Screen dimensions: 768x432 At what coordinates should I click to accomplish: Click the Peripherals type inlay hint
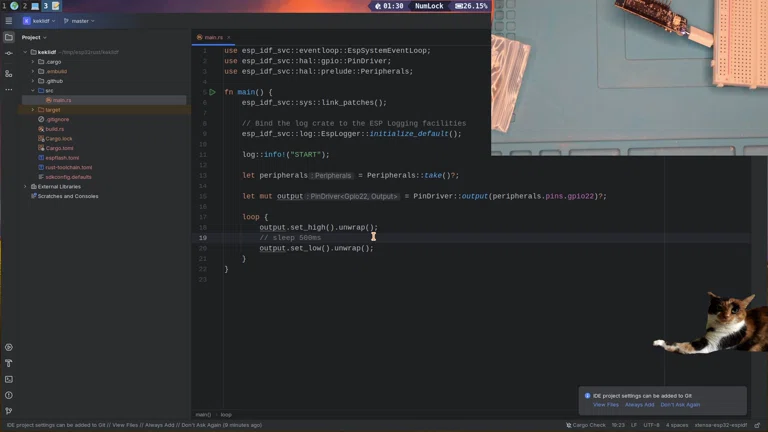[331, 175]
